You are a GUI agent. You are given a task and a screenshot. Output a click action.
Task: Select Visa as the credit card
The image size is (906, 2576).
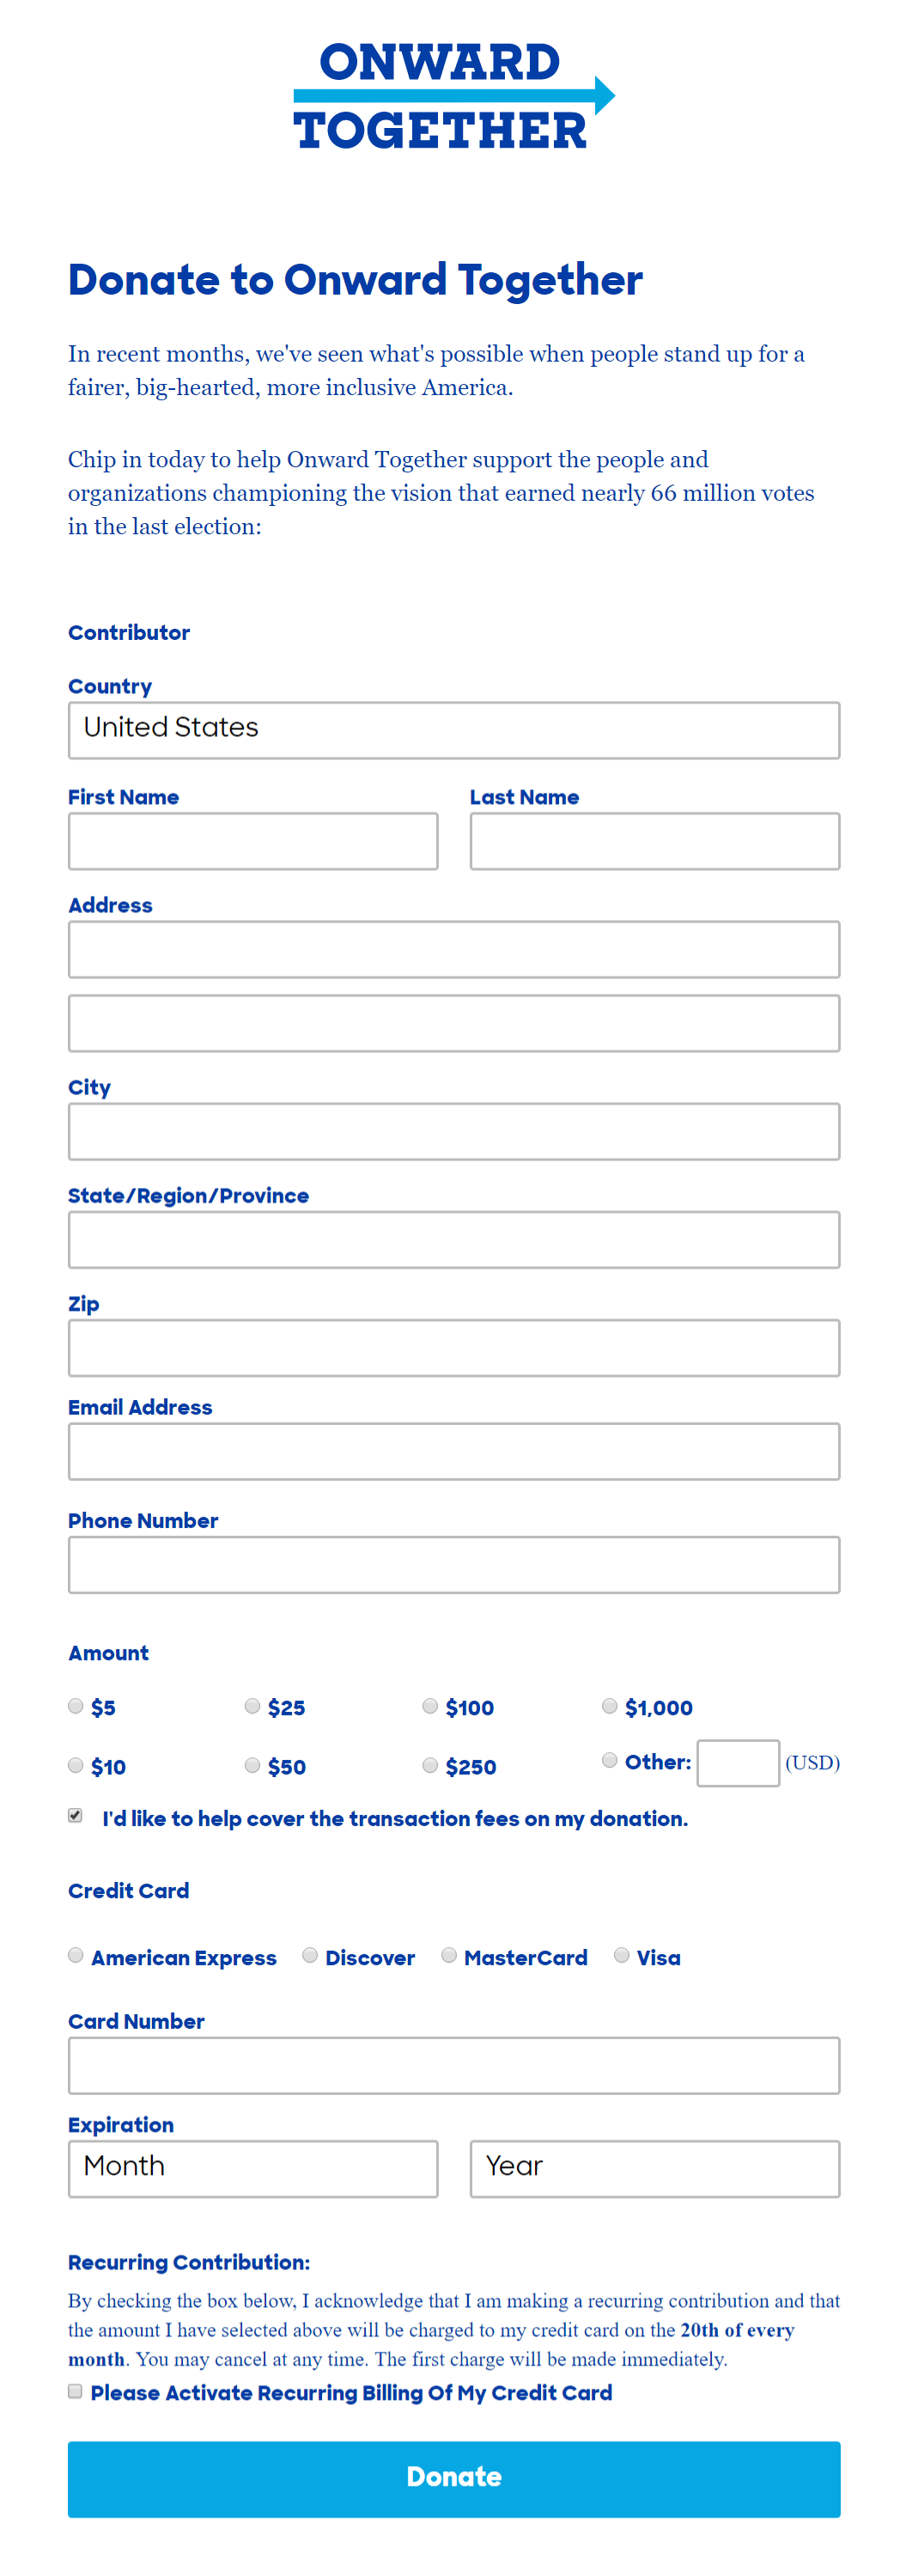622,1955
